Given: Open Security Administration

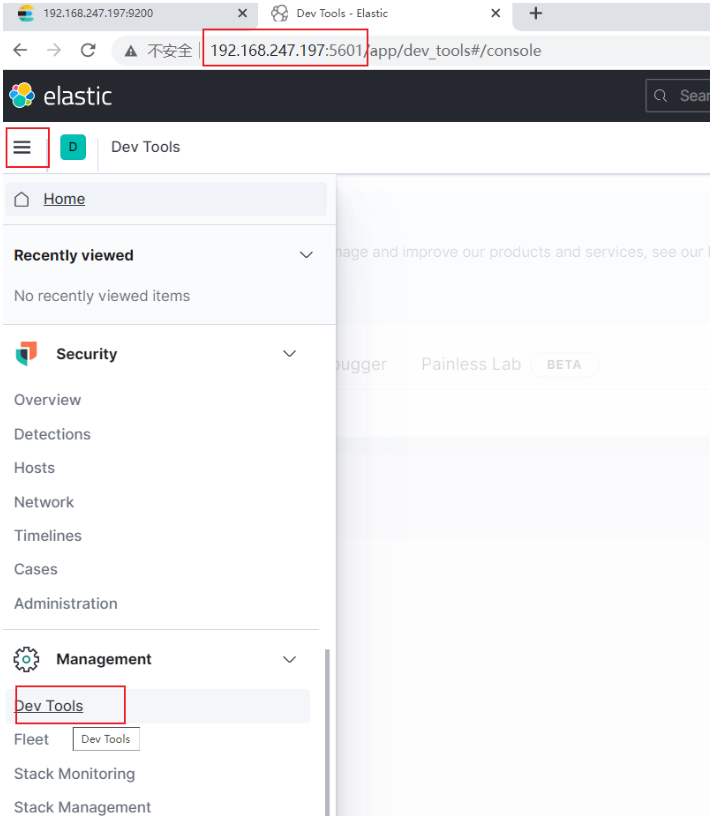Looking at the screenshot, I should [x=66, y=604].
